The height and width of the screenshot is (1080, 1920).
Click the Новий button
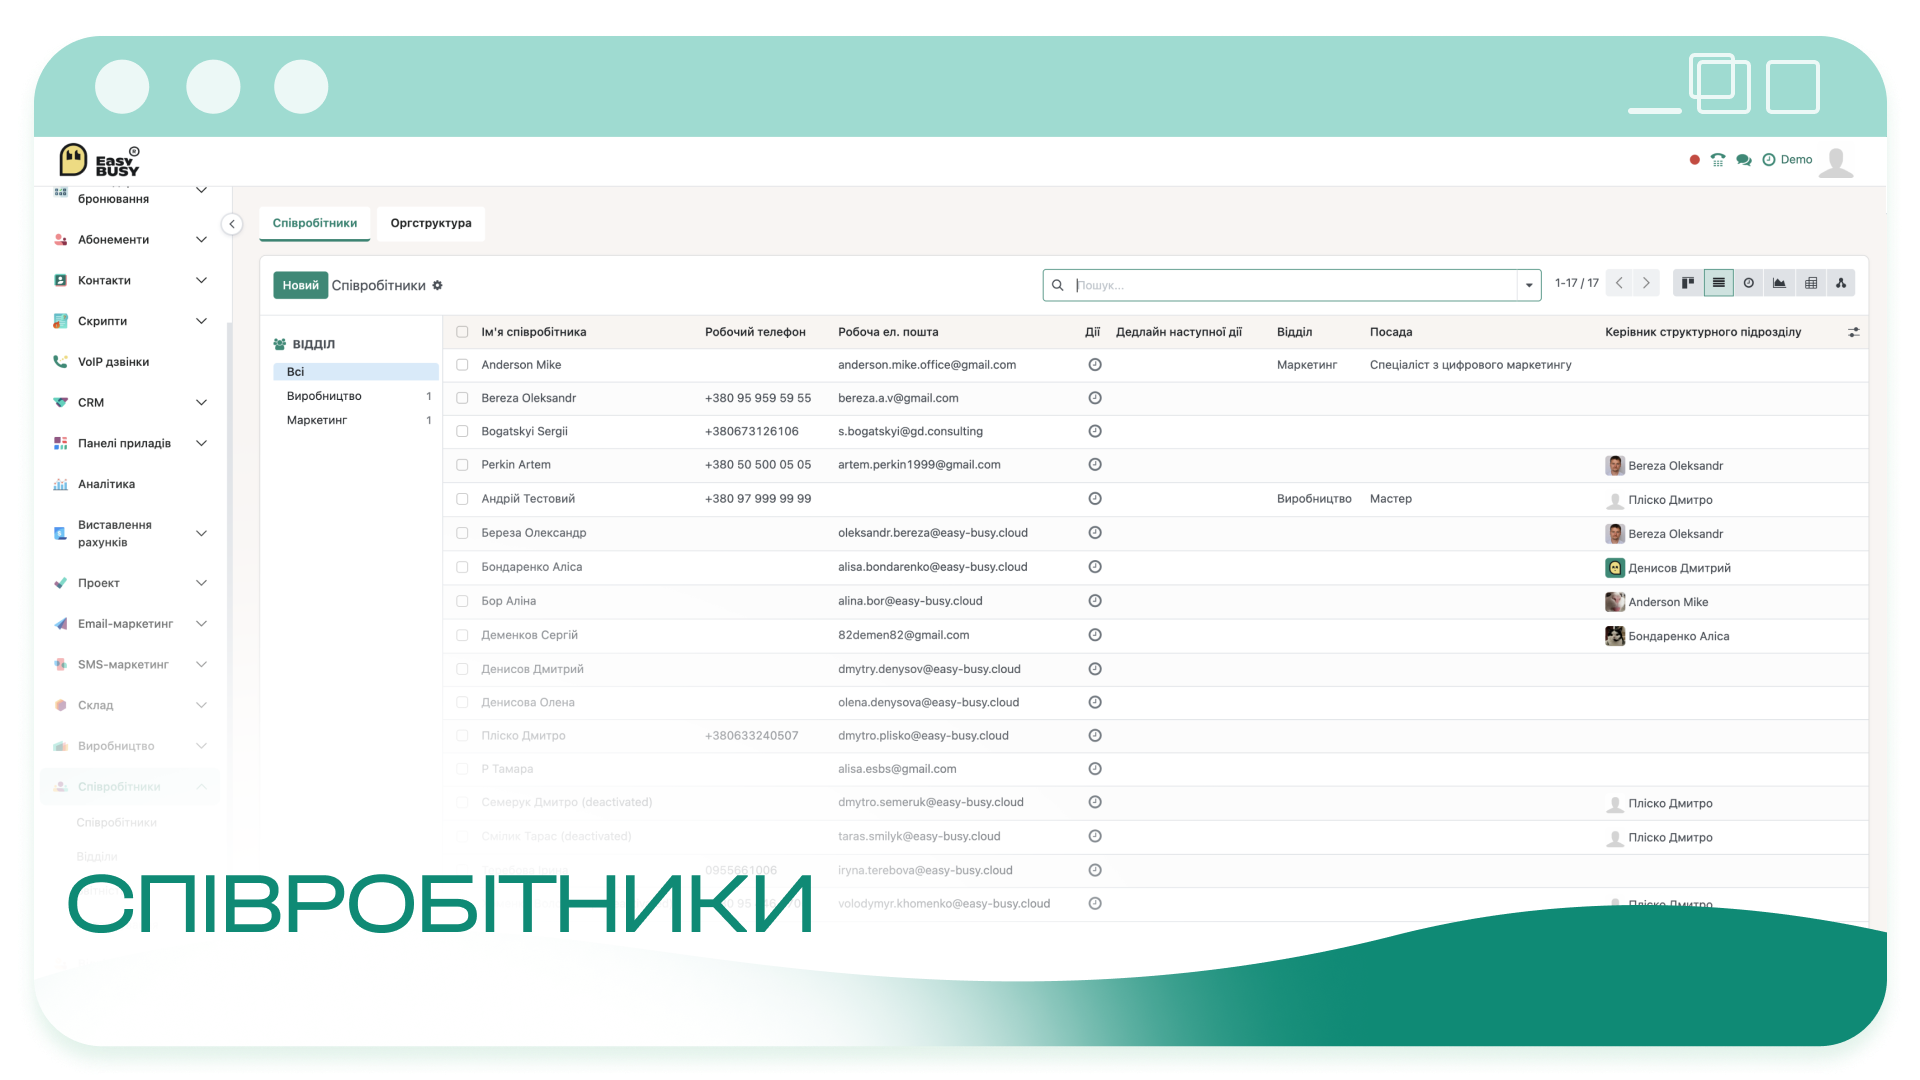pos(300,285)
